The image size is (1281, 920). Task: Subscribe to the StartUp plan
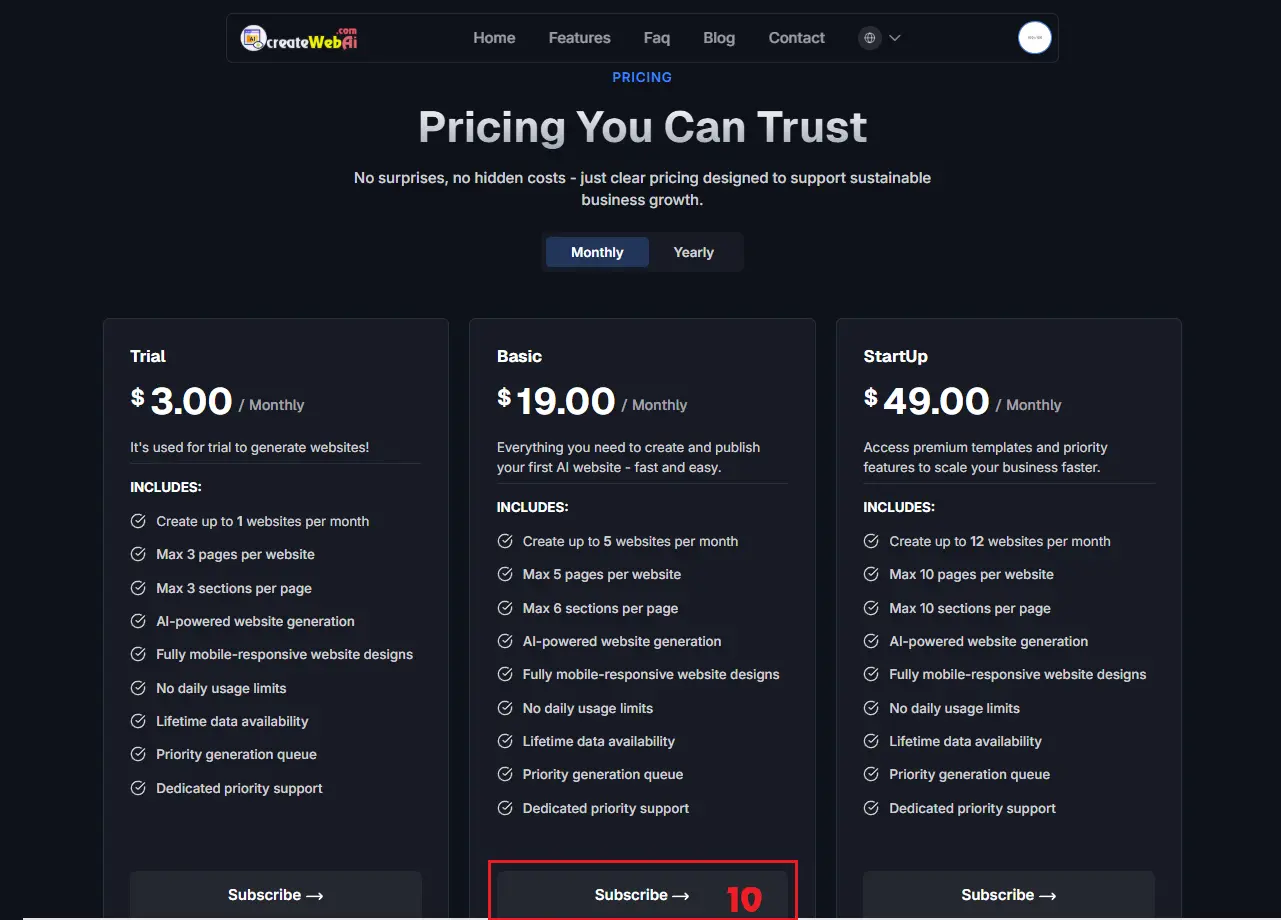coord(1008,895)
